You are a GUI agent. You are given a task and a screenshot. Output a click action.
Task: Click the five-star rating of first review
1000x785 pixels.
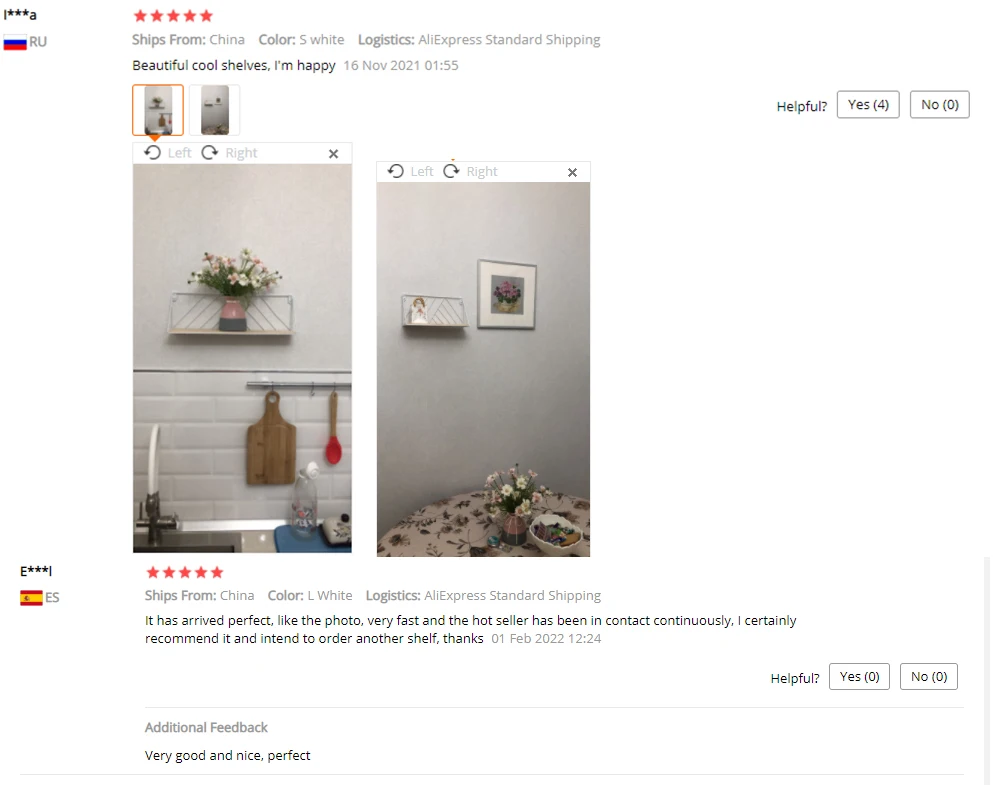[x=173, y=16]
